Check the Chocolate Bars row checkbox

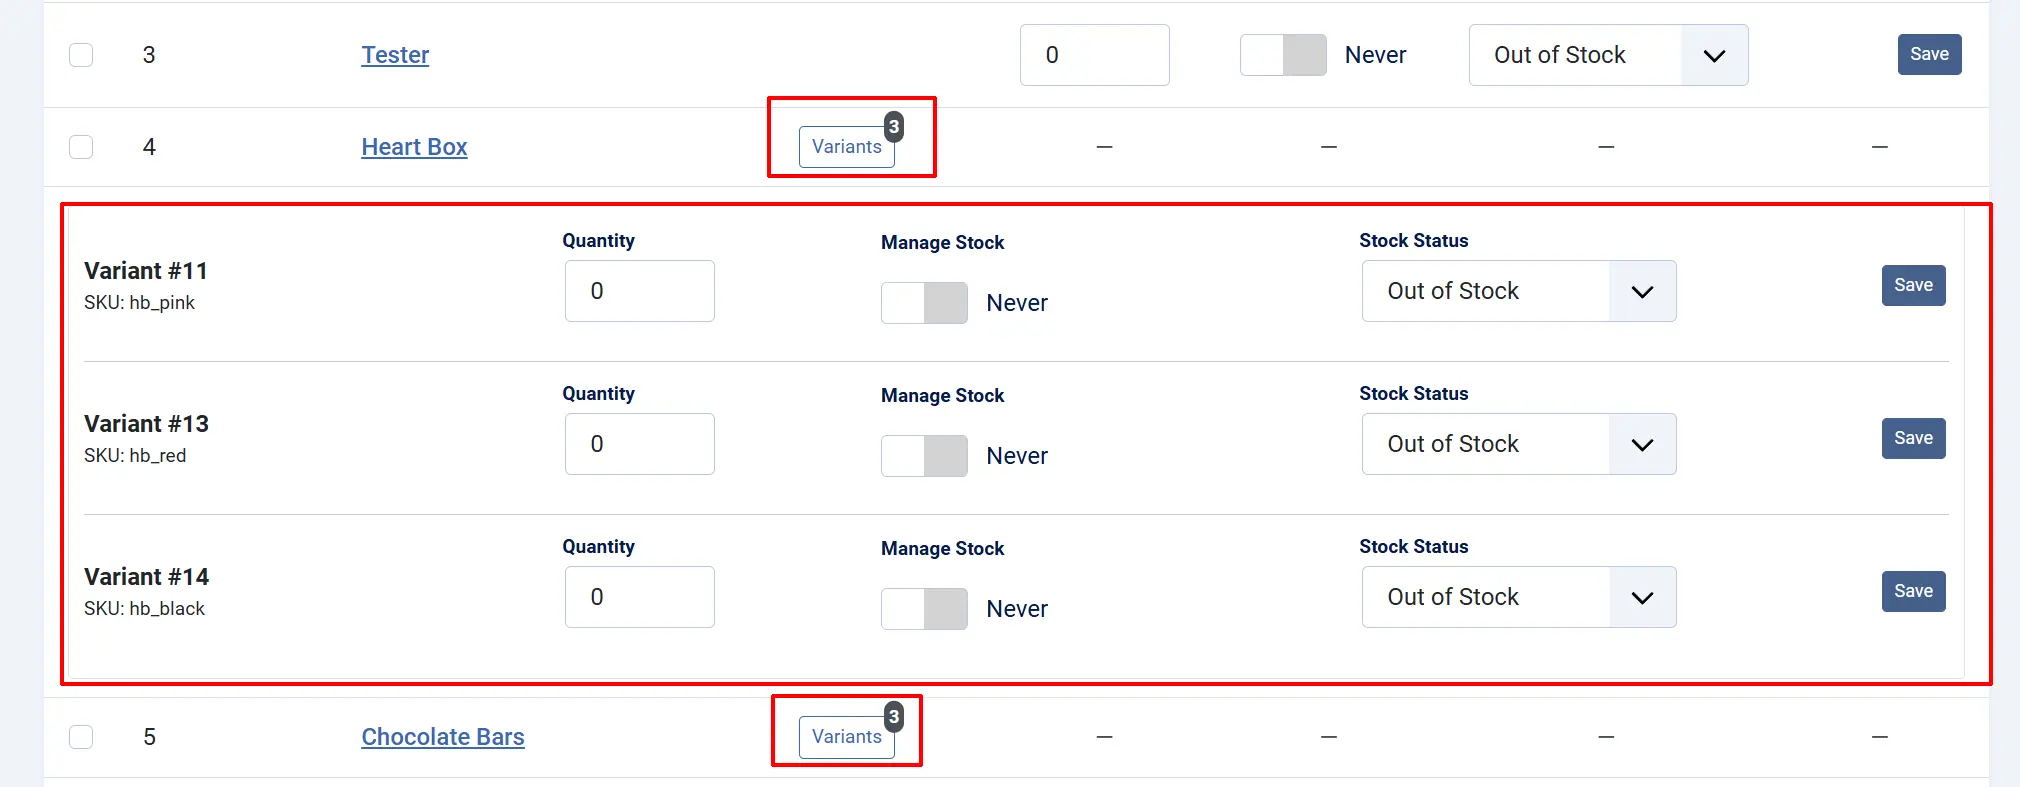pos(81,737)
